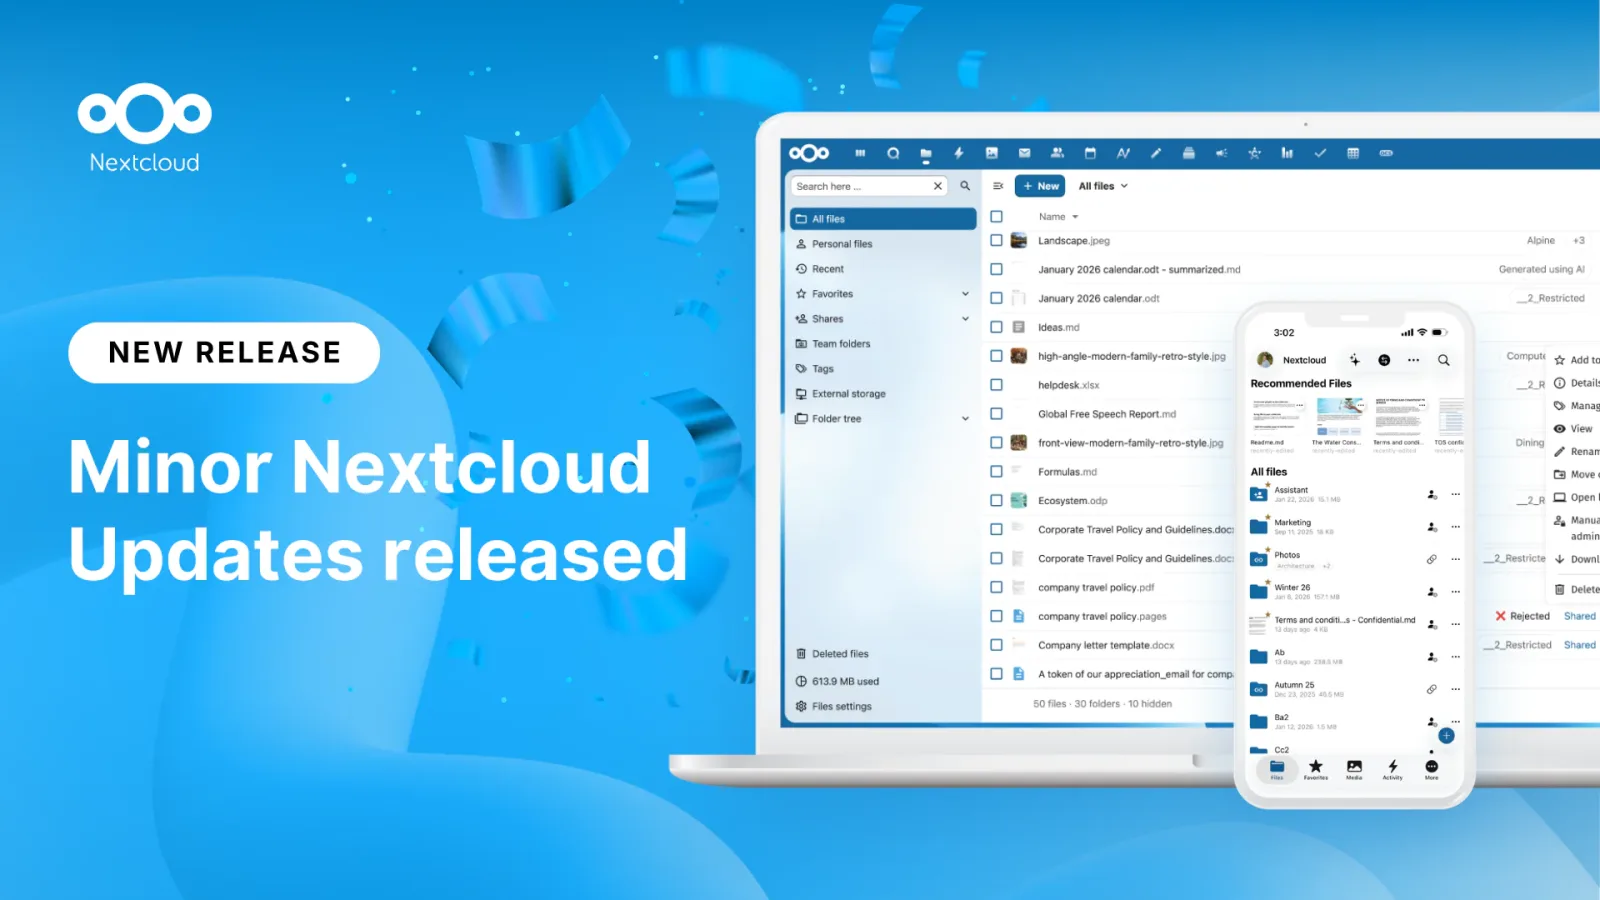
Task: Tap the user avatar in the phone header
Action: 1265,360
